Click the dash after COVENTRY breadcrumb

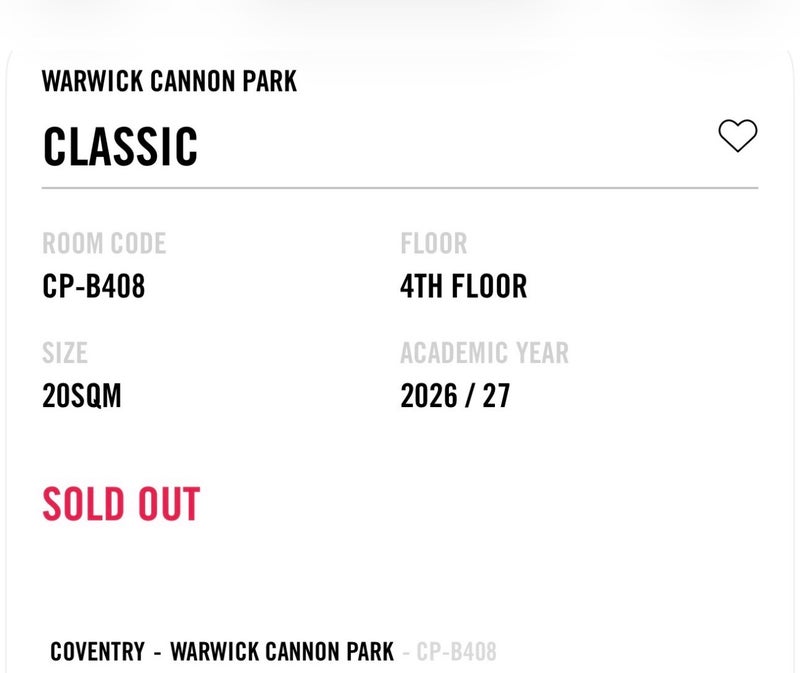pos(158,652)
